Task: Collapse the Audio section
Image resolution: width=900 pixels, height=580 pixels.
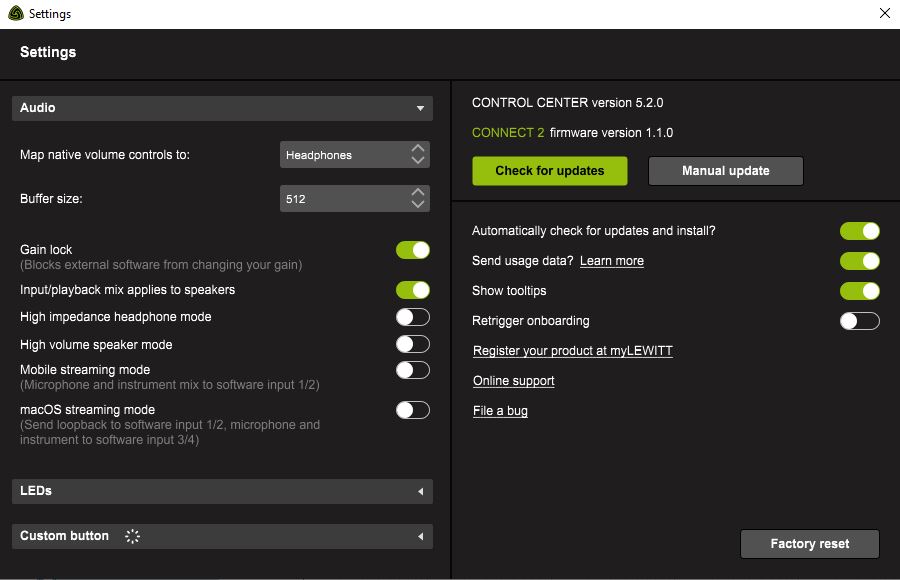Action: 421,108
